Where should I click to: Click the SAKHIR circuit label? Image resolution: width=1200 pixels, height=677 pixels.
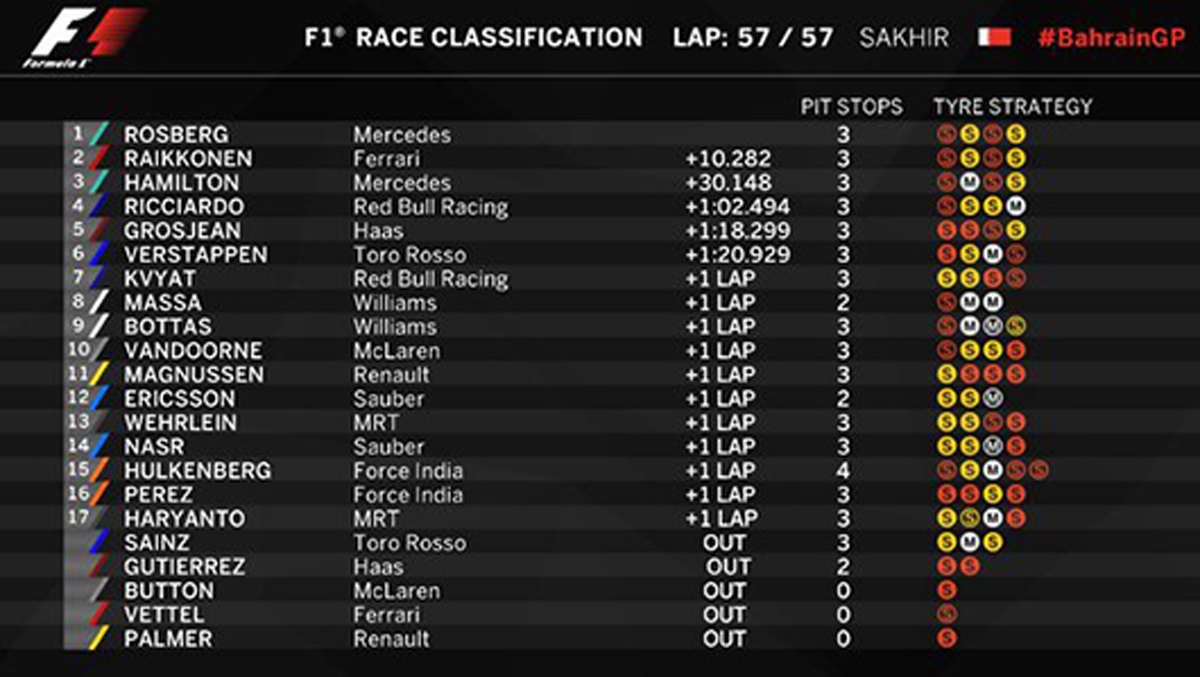(x=904, y=38)
